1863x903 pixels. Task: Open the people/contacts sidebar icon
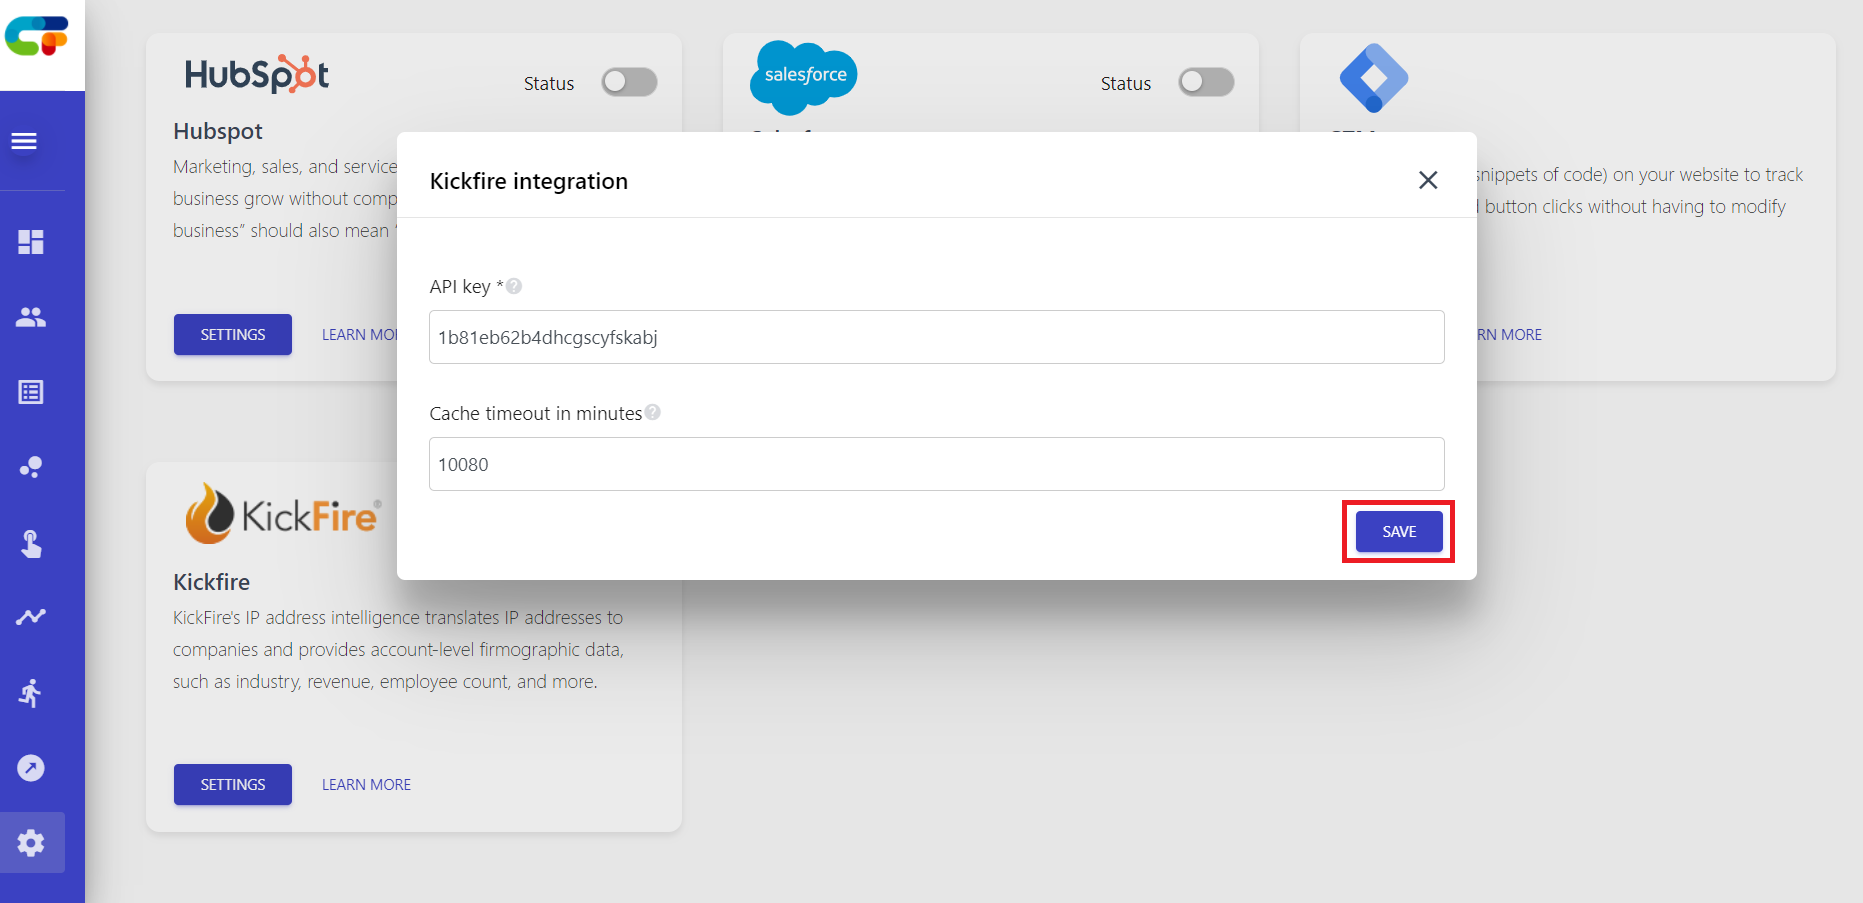tap(31, 317)
